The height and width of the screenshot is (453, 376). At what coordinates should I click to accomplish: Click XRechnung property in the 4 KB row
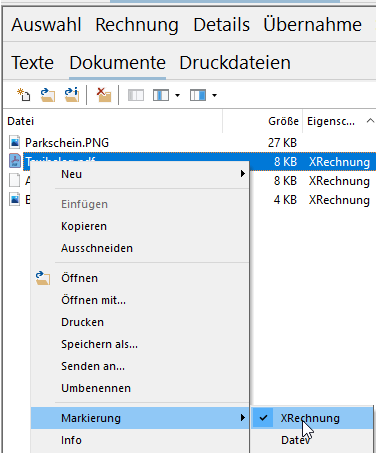(x=339, y=200)
